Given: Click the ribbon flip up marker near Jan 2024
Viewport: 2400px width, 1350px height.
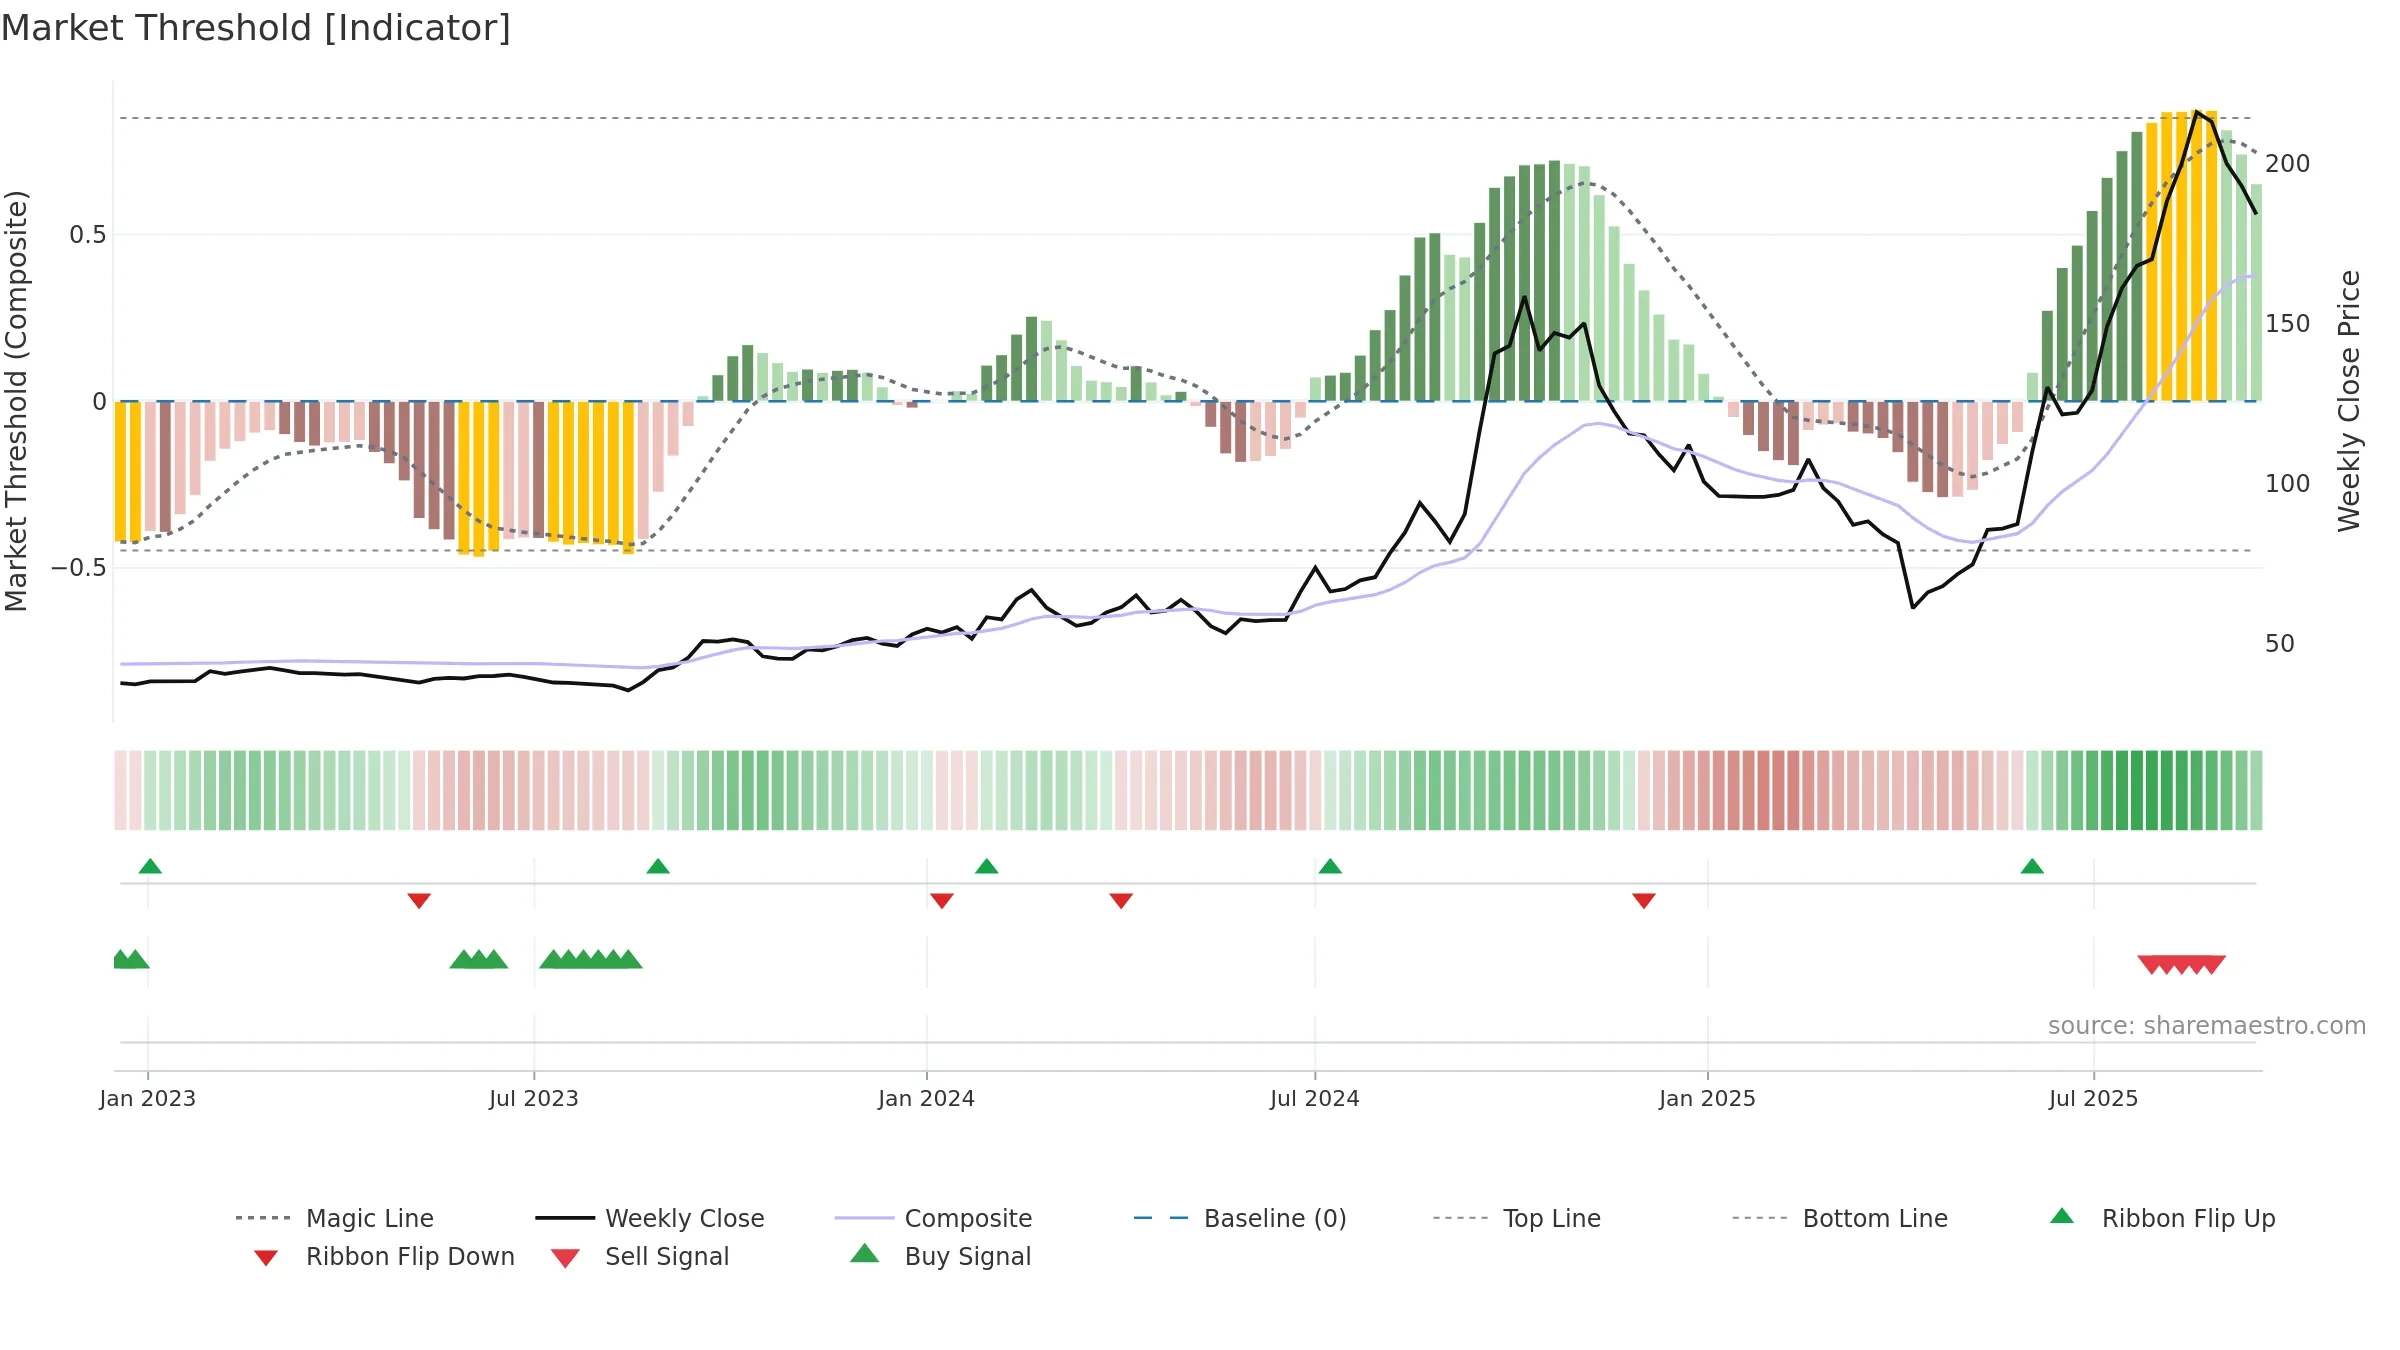Looking at the screenshot, I should 987,866.
